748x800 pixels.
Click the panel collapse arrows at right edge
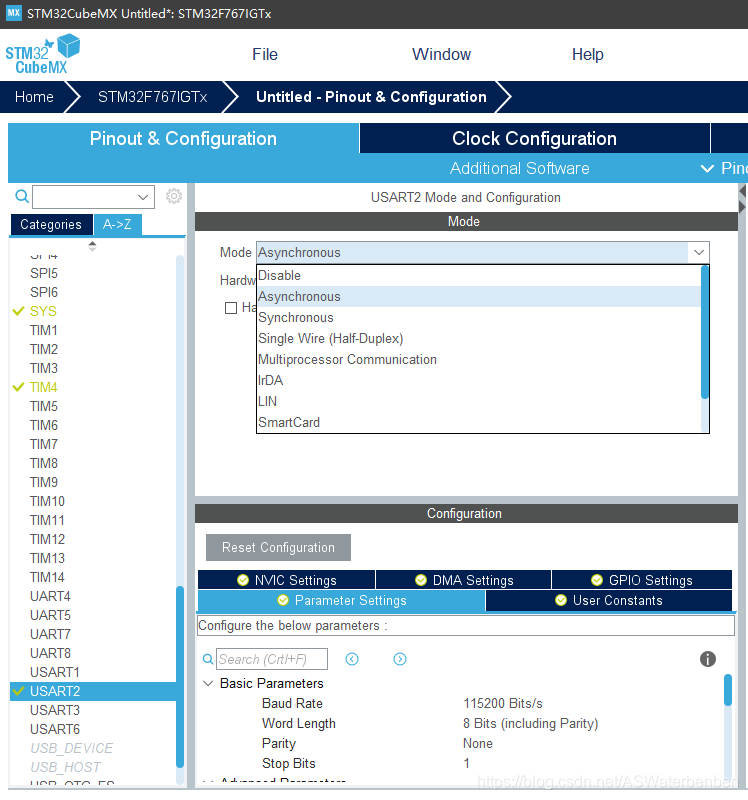[742, 199]
